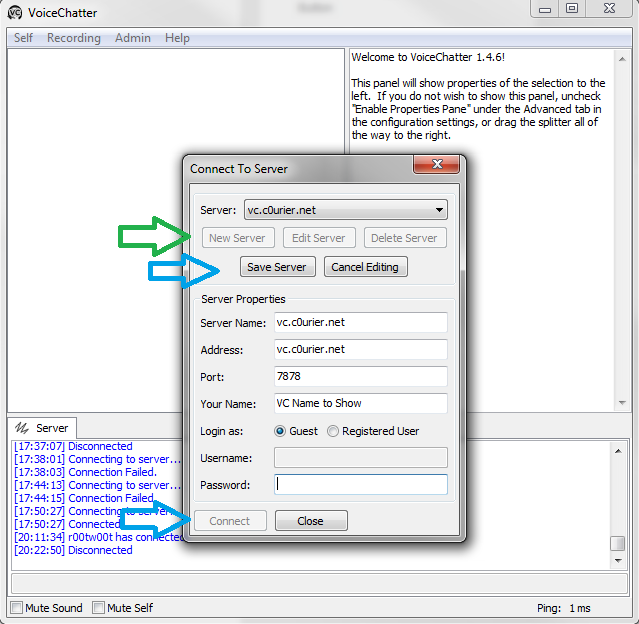Click properties pane scrollbar up arrow
Image resolution: width=639 pixels, height=624 pixels.
(622, 59)
